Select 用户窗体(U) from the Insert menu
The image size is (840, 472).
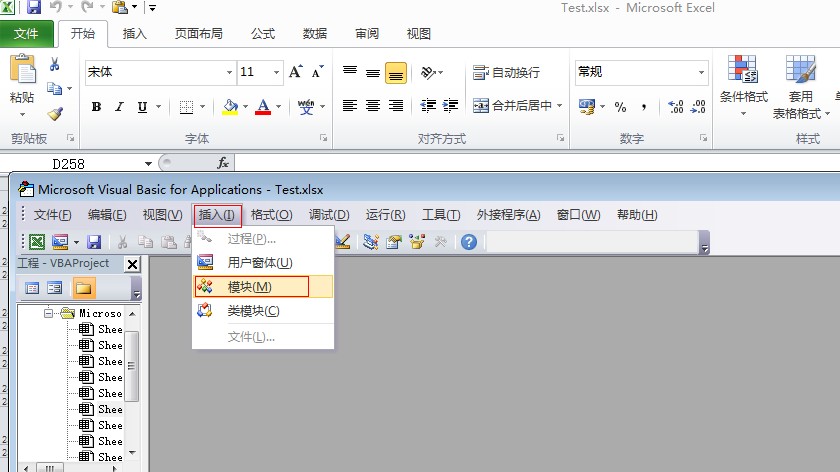pos(262,263)
